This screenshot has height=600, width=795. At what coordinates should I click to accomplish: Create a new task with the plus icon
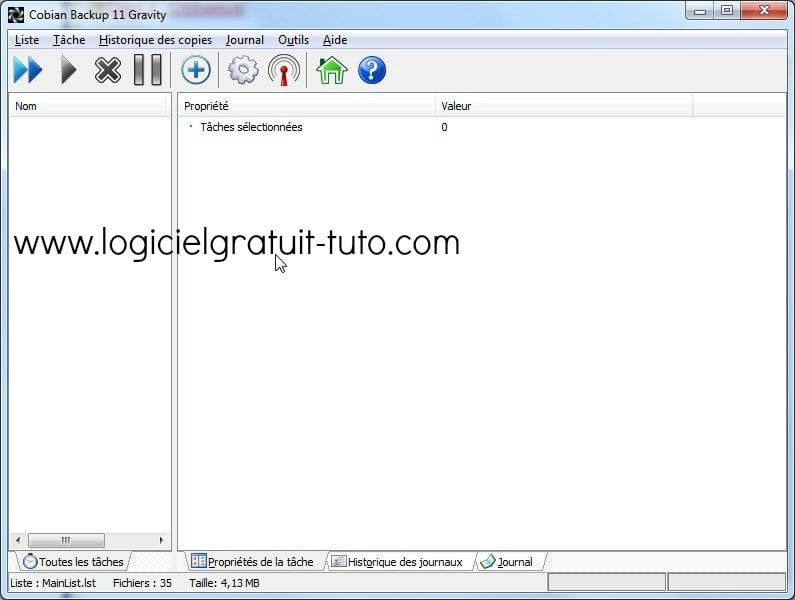coord(196,70)
